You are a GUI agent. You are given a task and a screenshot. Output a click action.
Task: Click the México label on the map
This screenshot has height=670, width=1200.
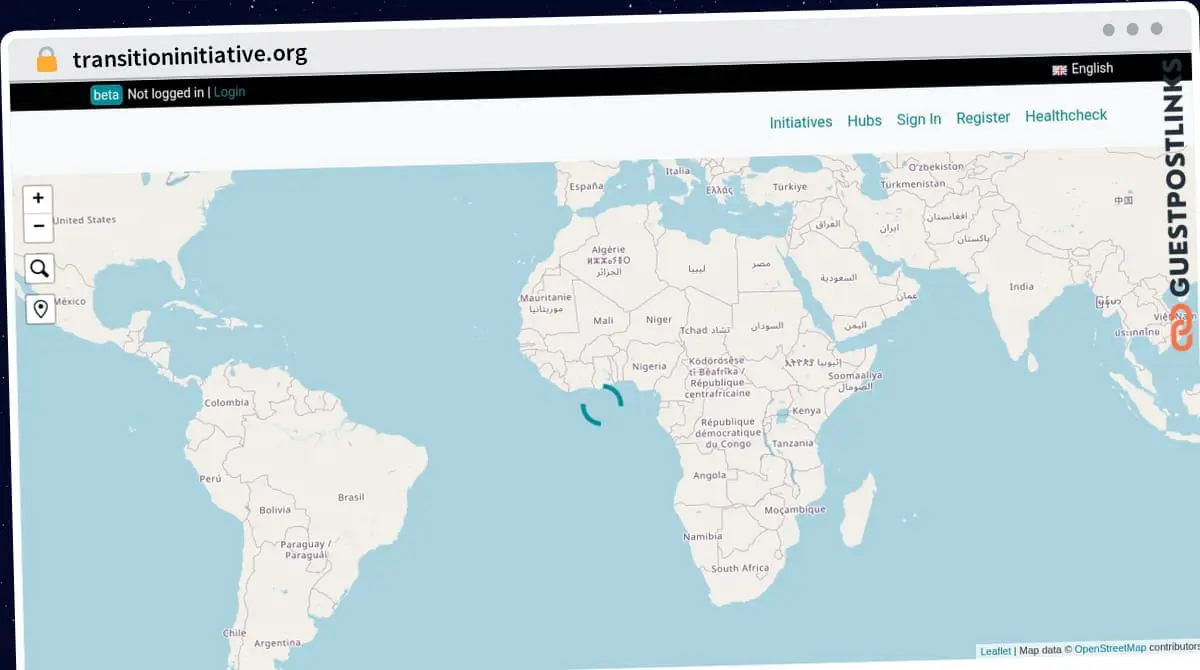pyautogui.click(x=69, y=301)
